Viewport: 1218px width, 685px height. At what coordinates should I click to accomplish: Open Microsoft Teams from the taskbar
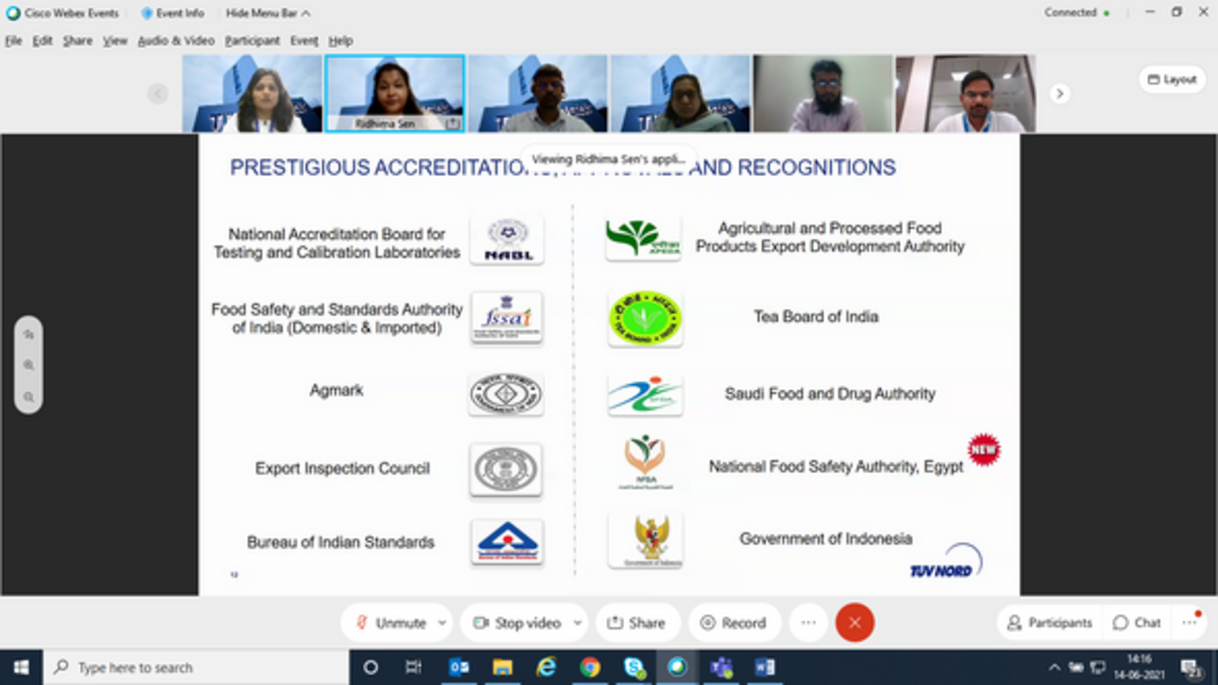click(x=721, y=667)
